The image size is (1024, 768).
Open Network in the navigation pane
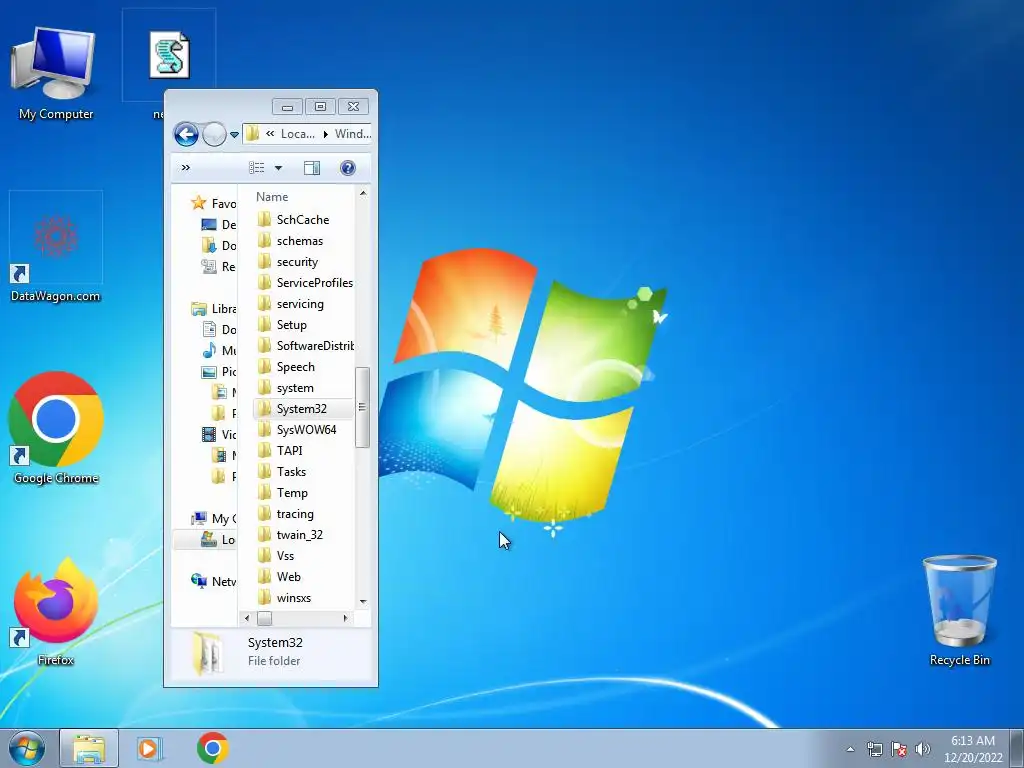pos(214,581)
